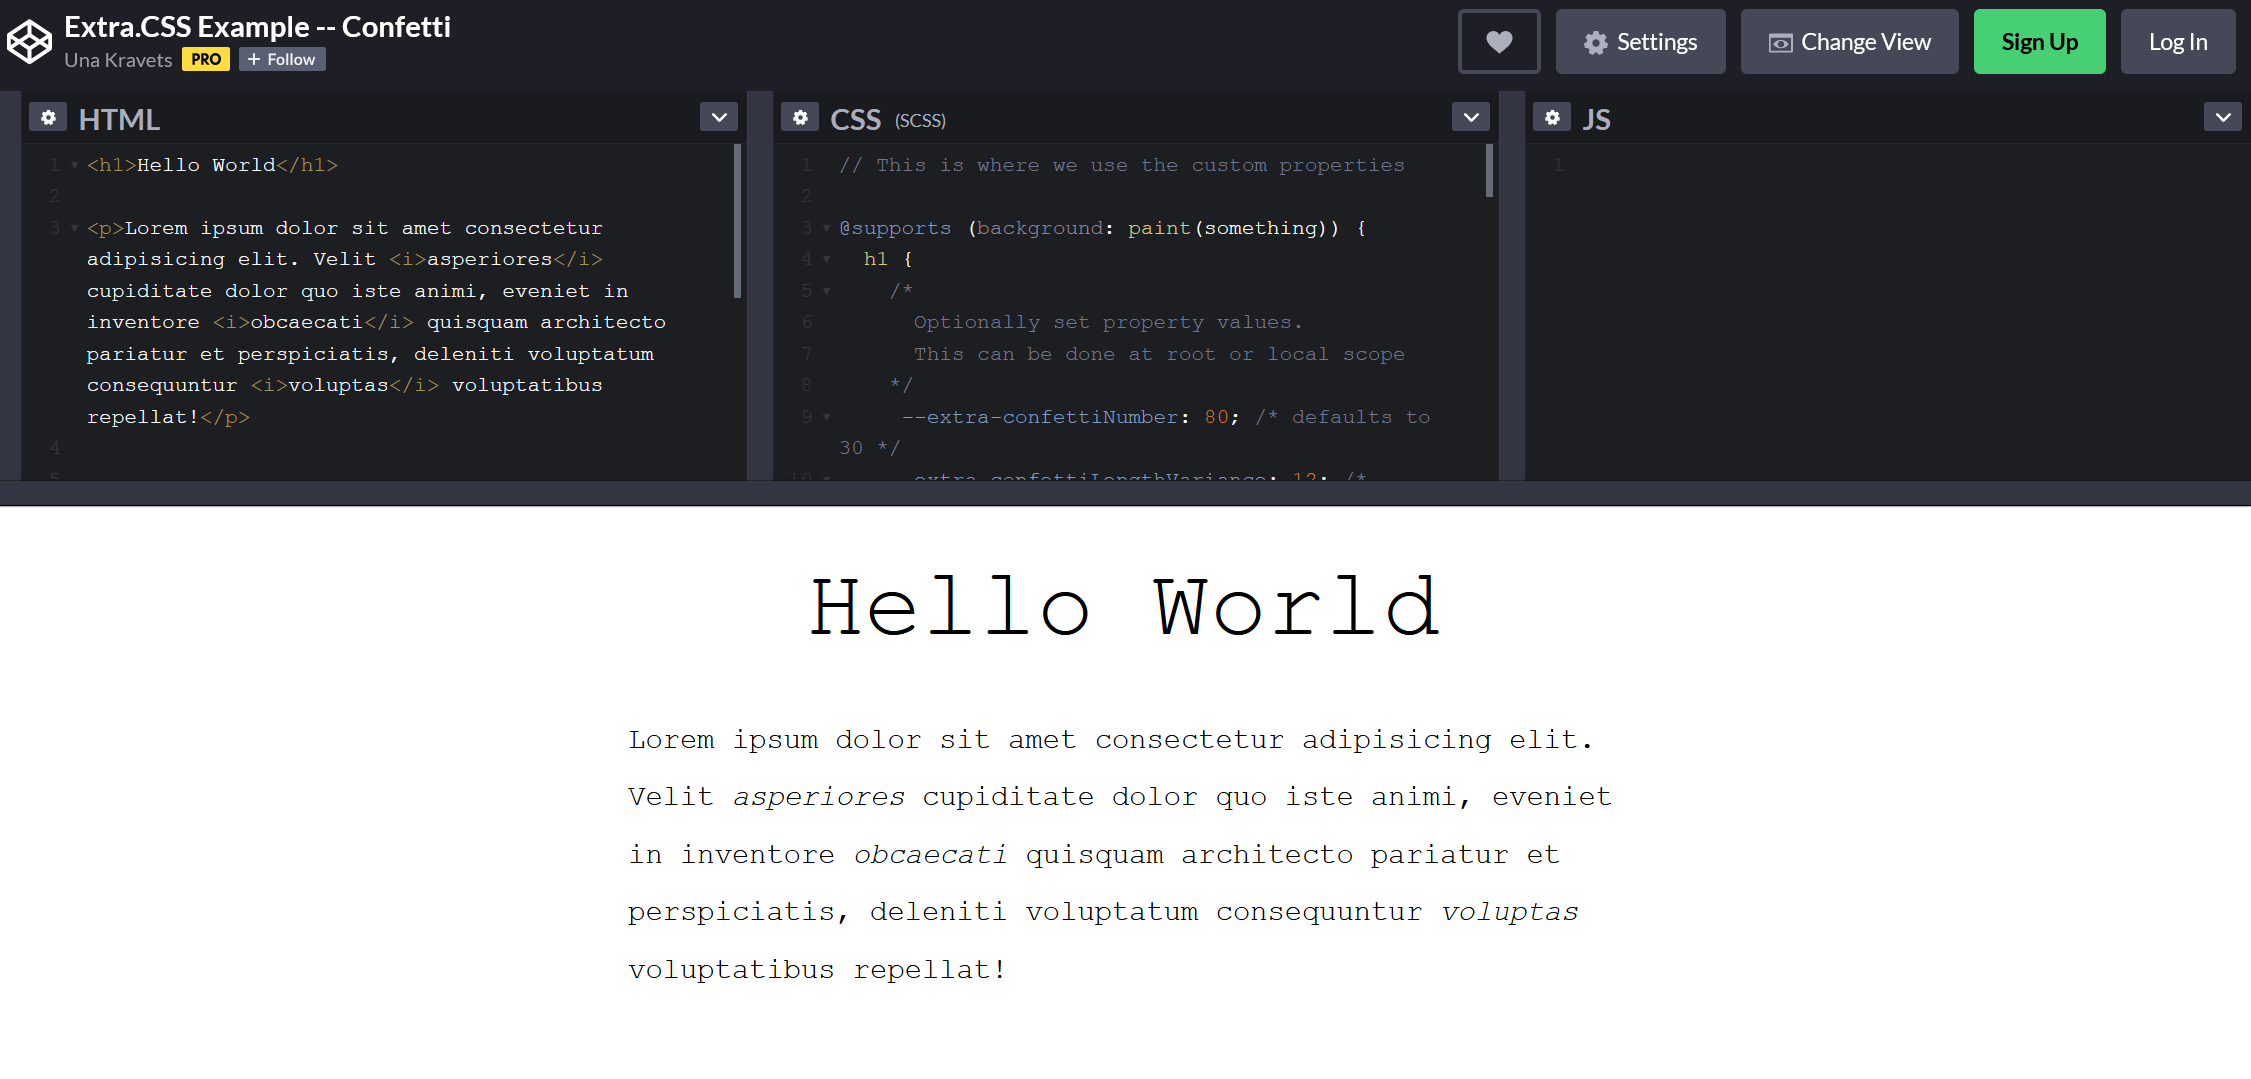Toggle follow on Una Kravets
2251x1079 pixels.
282,59
